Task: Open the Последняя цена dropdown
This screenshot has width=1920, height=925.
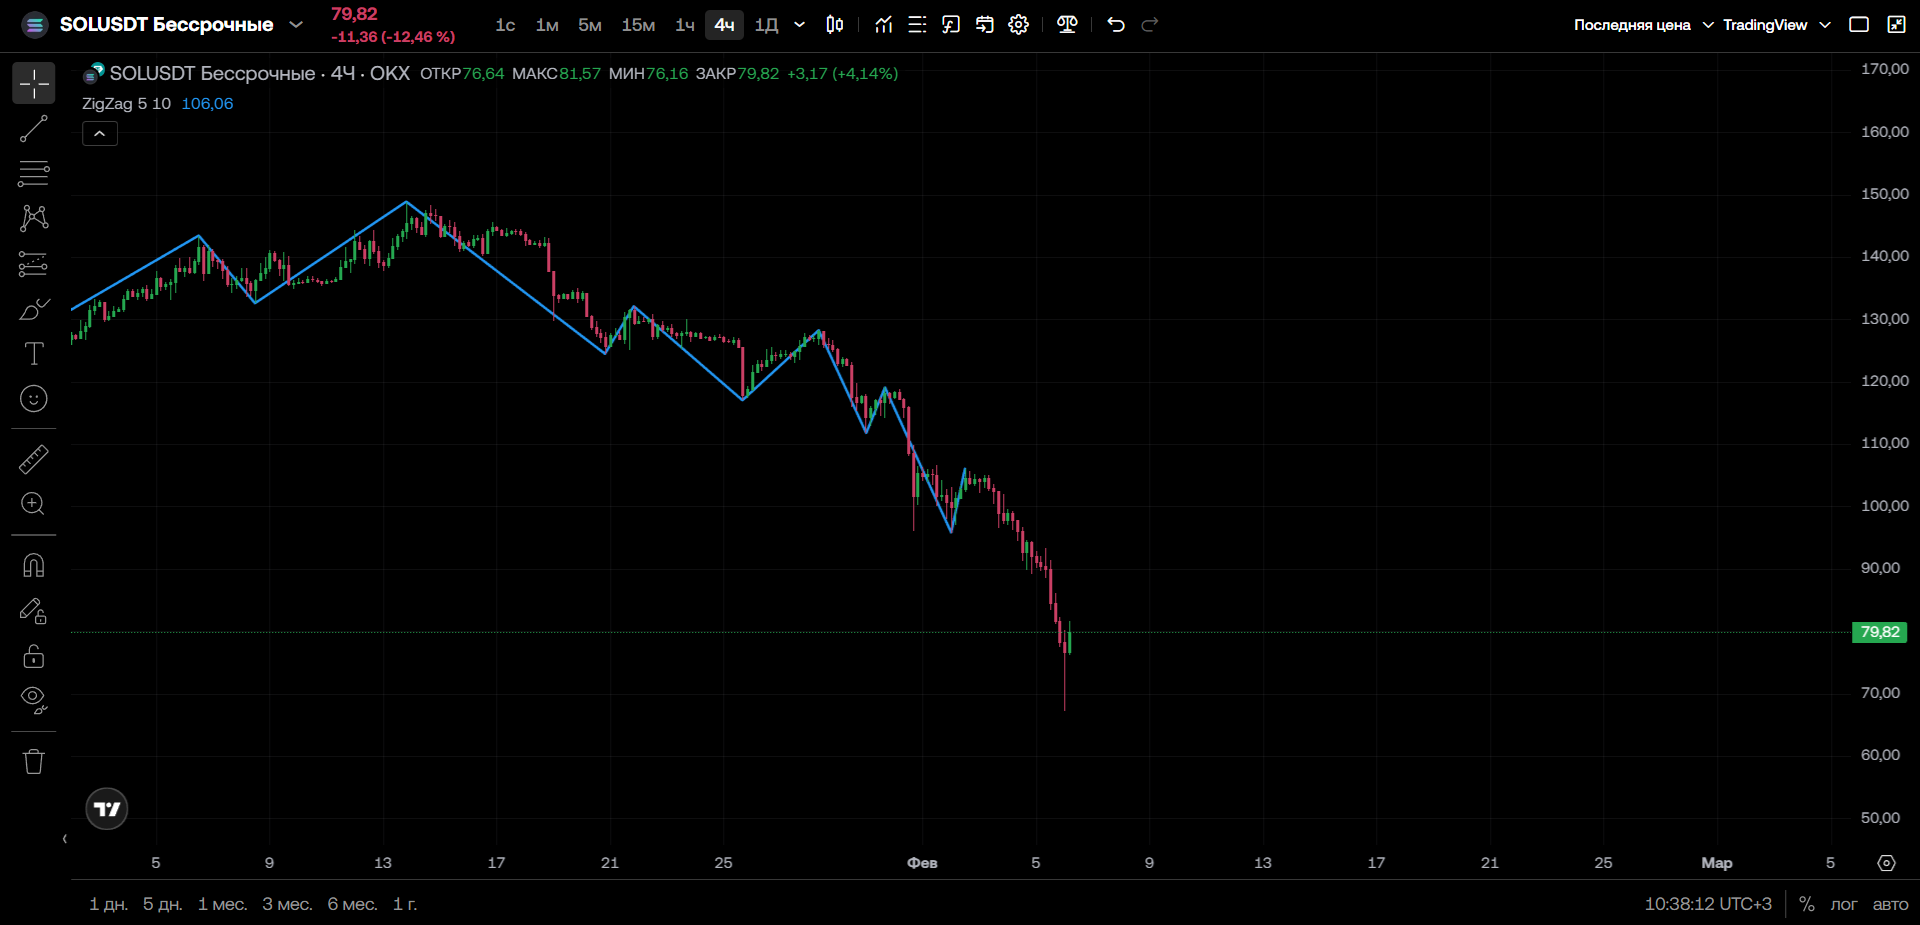Action: point(1644,25)
